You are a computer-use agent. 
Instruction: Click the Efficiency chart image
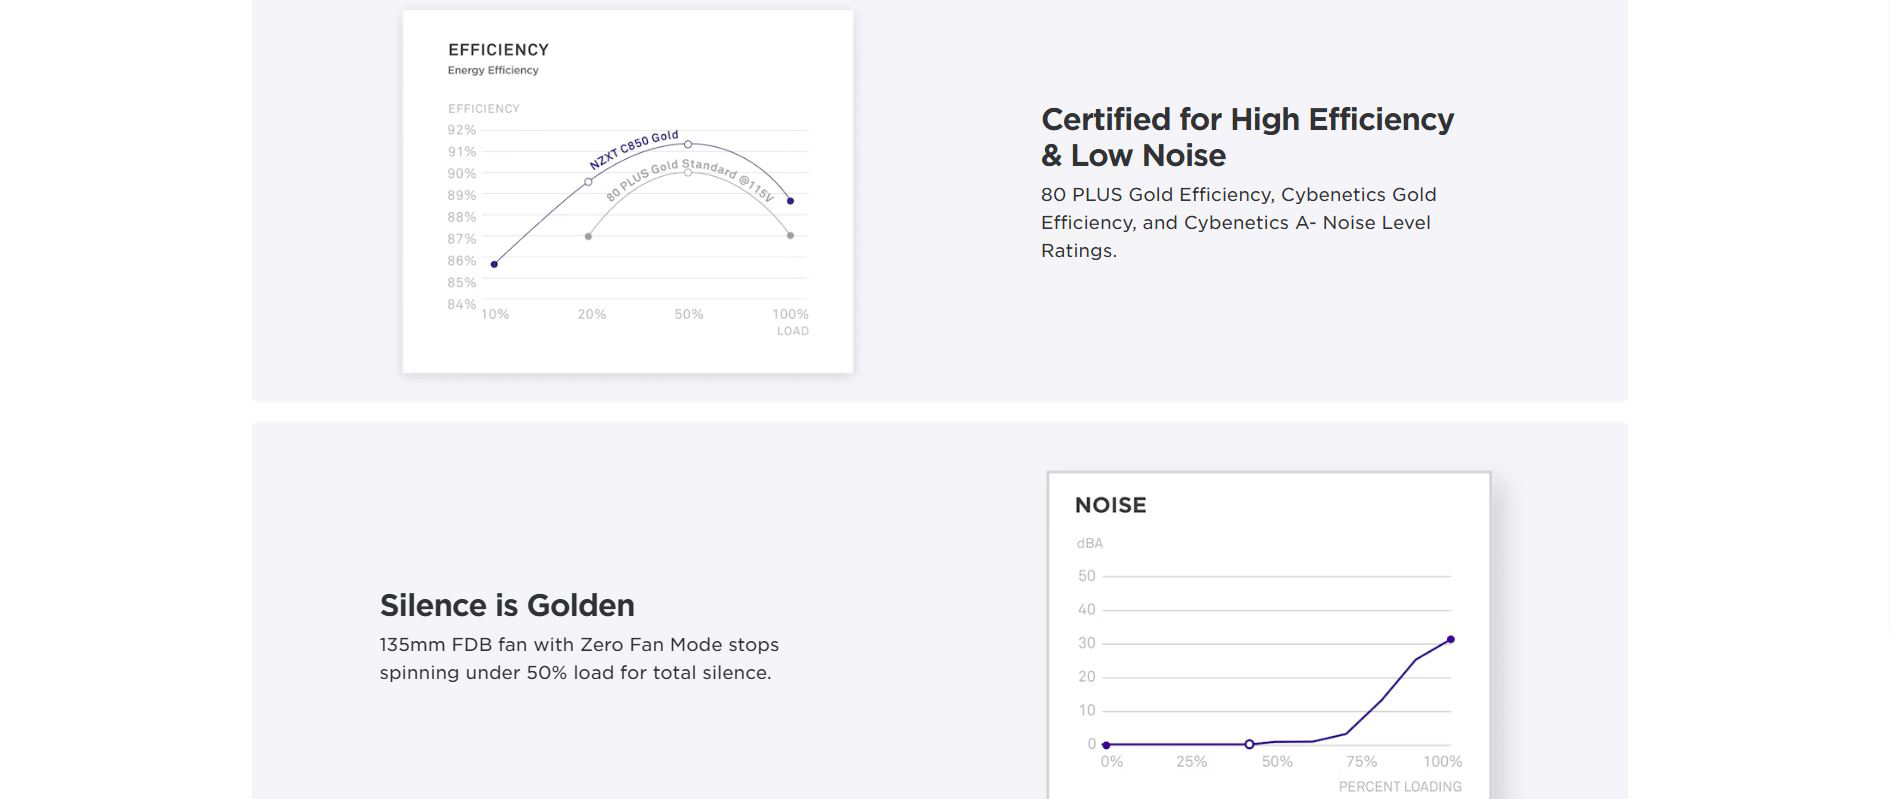pyautogui.click(x=627, y=192)
